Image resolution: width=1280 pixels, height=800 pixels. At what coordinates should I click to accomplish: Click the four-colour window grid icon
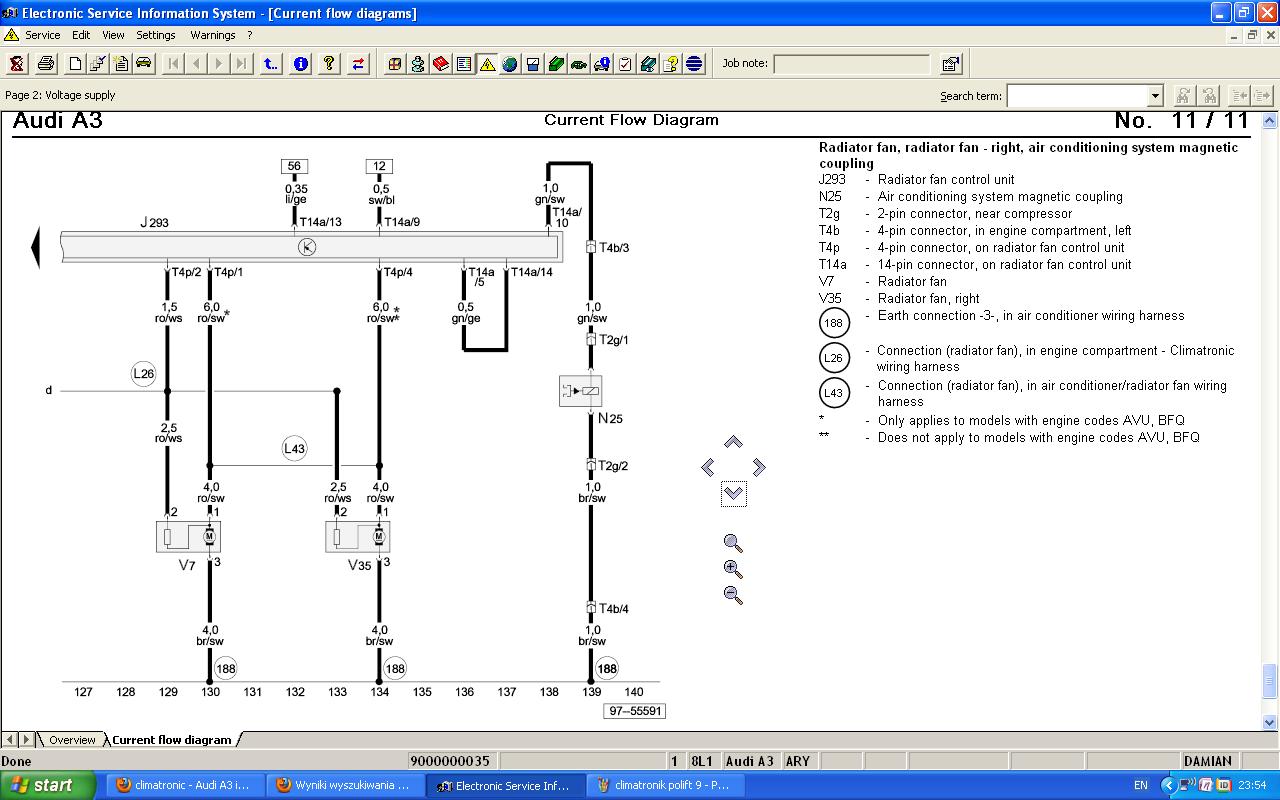pyautogui.click(x=395, y=64)
